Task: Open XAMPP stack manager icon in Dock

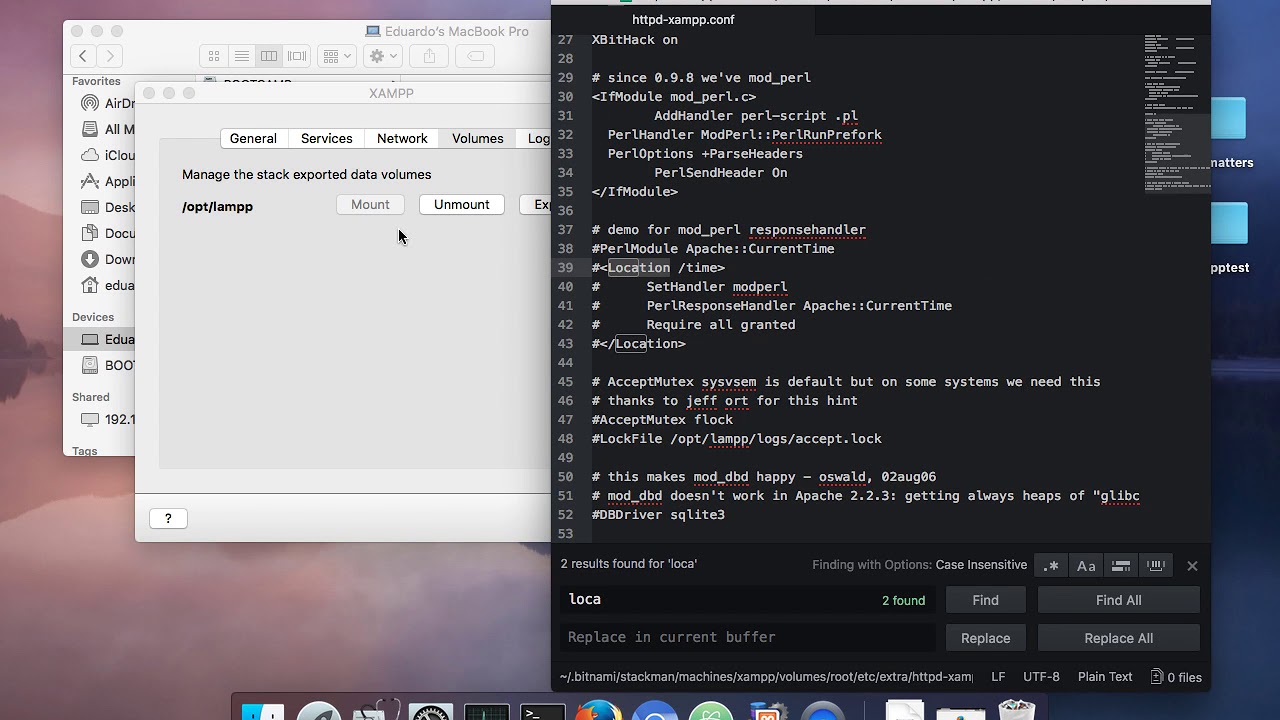Action: [x=767, y=712]
